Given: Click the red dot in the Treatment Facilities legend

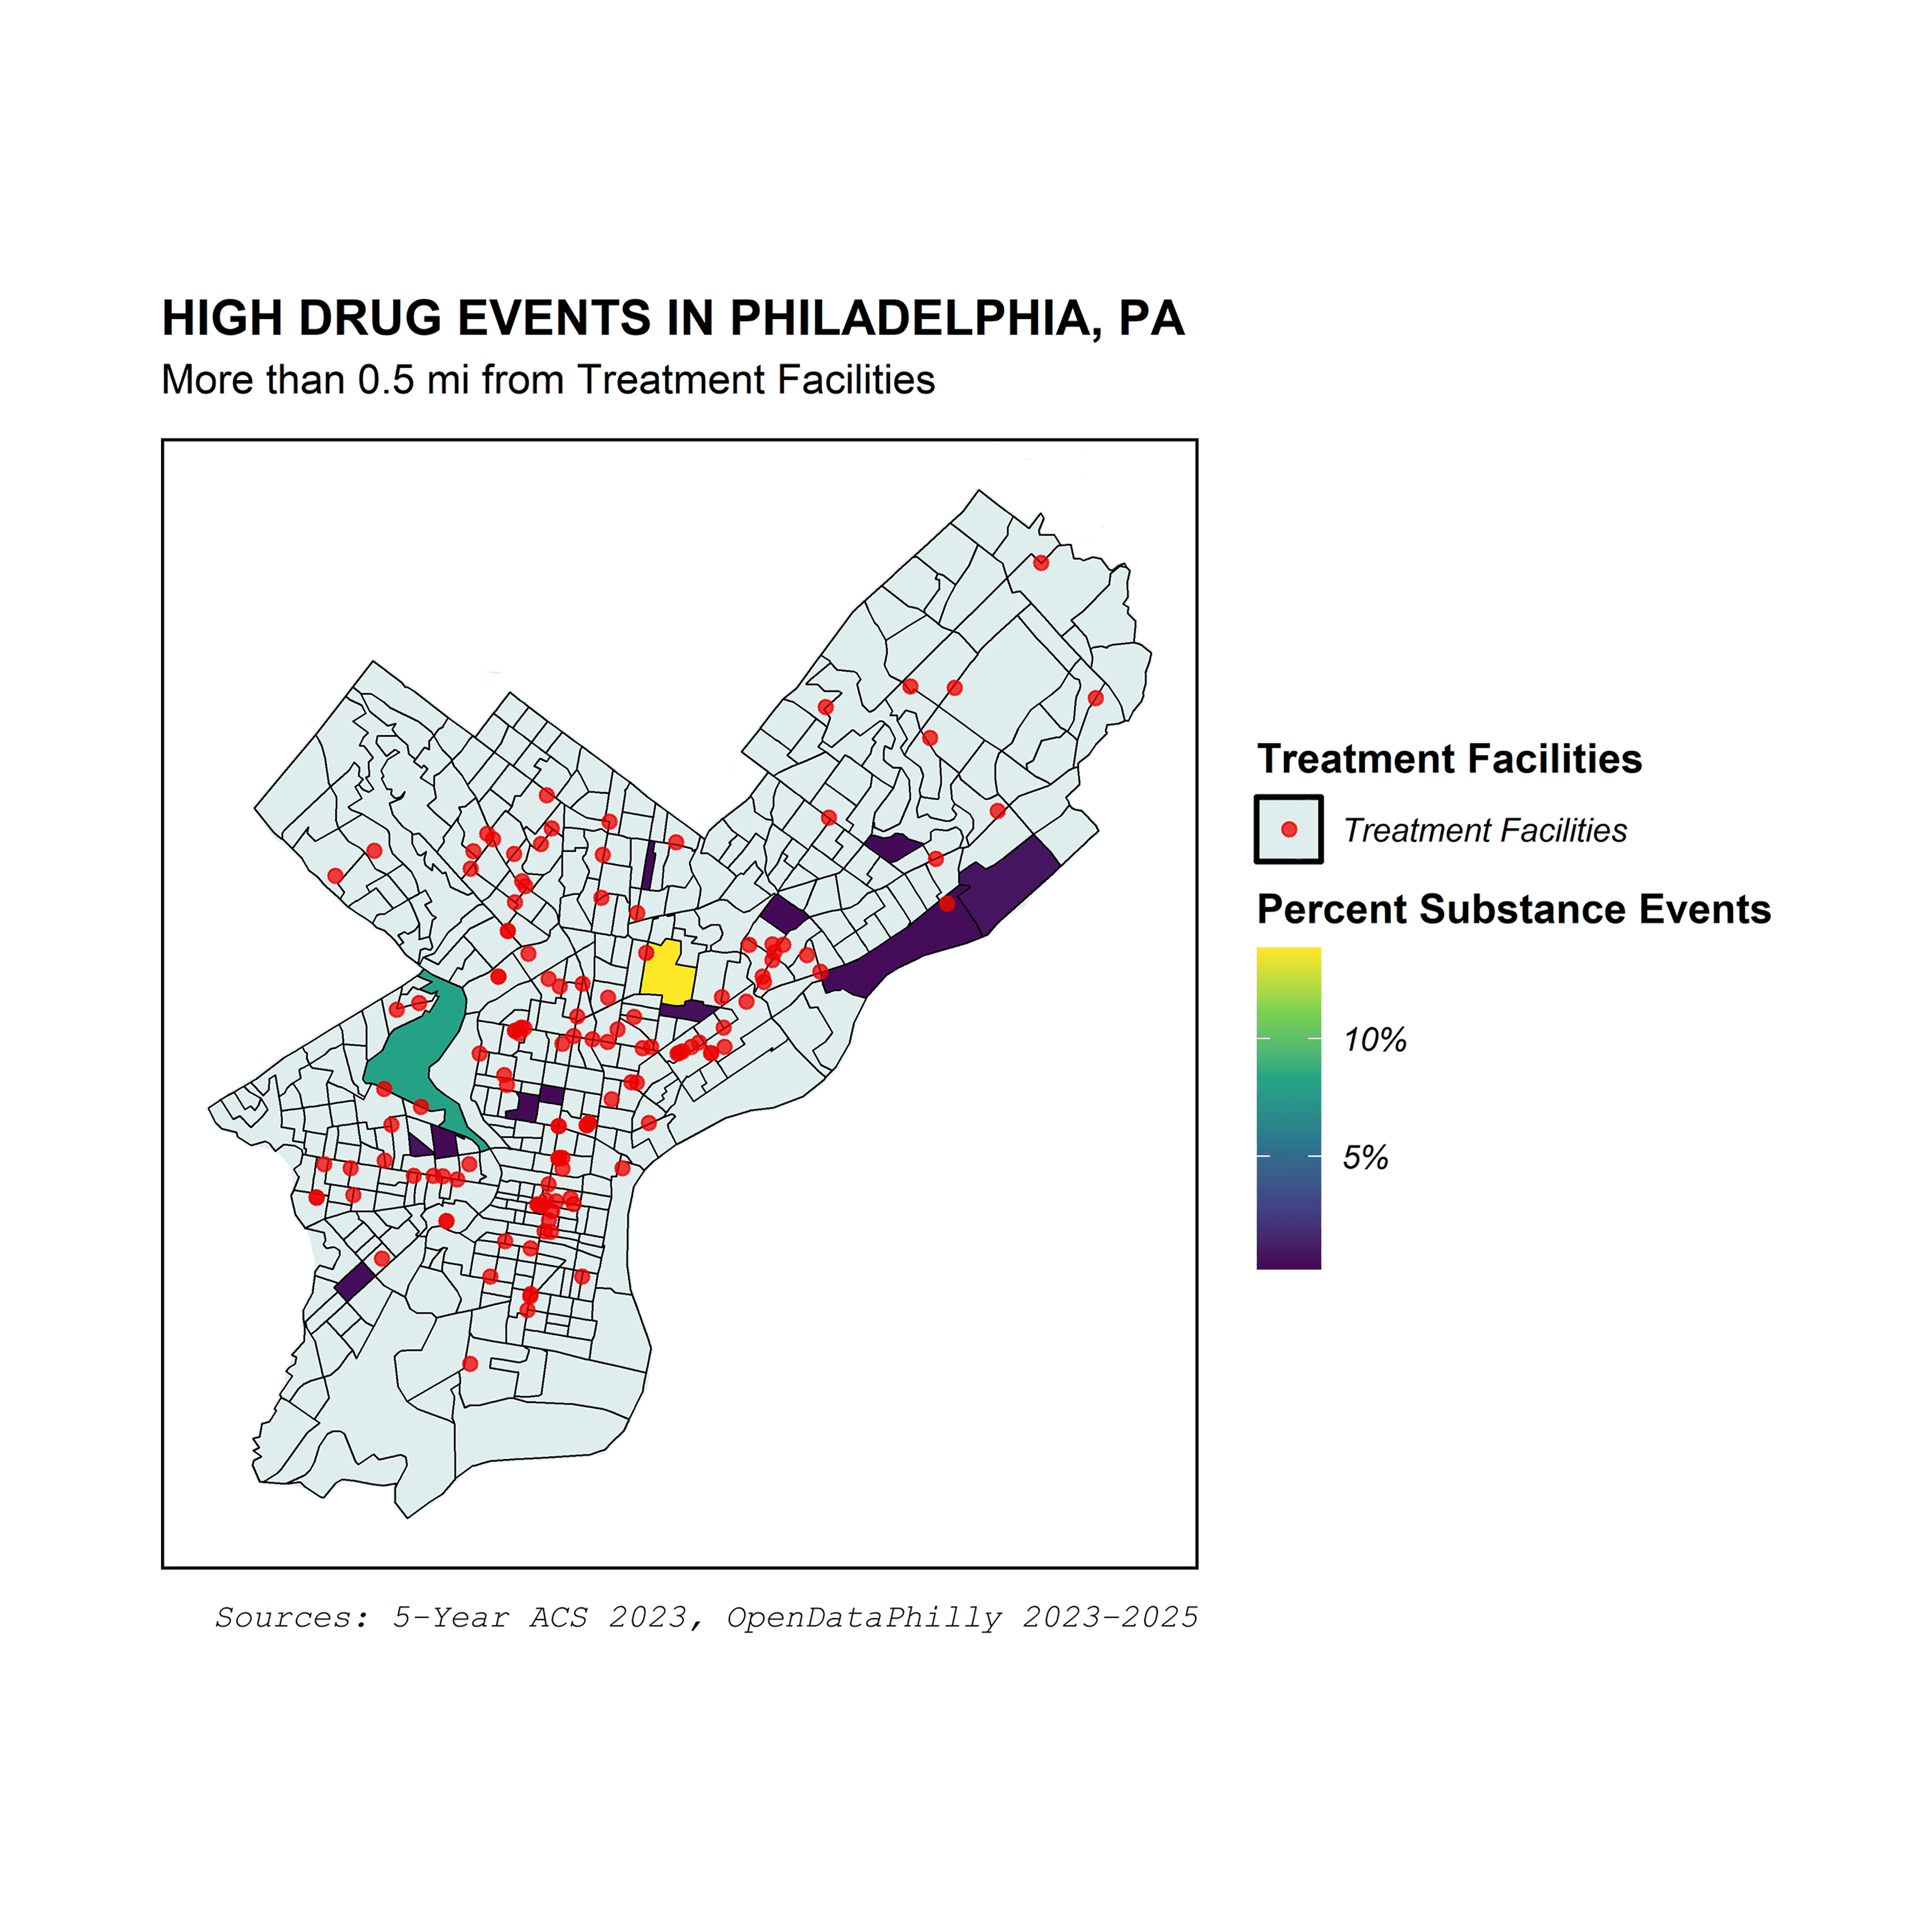Looking at the screenshot, I should [x=1289, y=829].
